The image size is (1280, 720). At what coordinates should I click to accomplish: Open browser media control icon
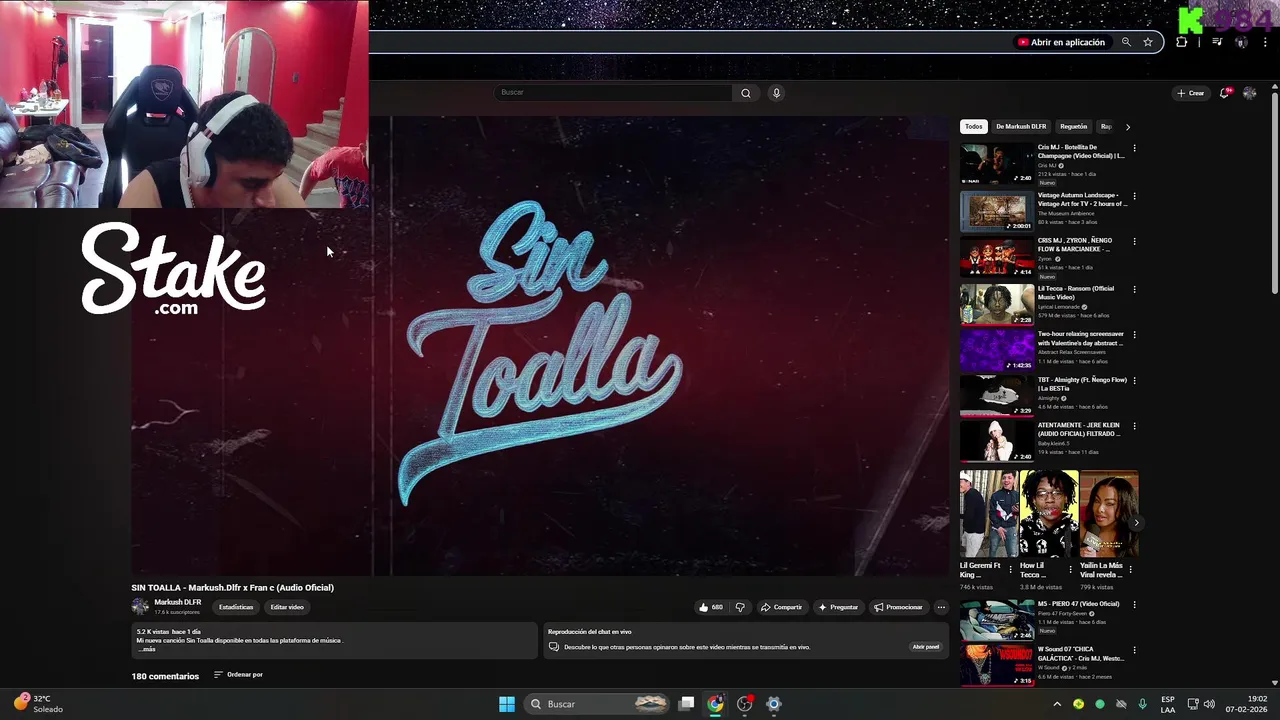click(1217, 42)
